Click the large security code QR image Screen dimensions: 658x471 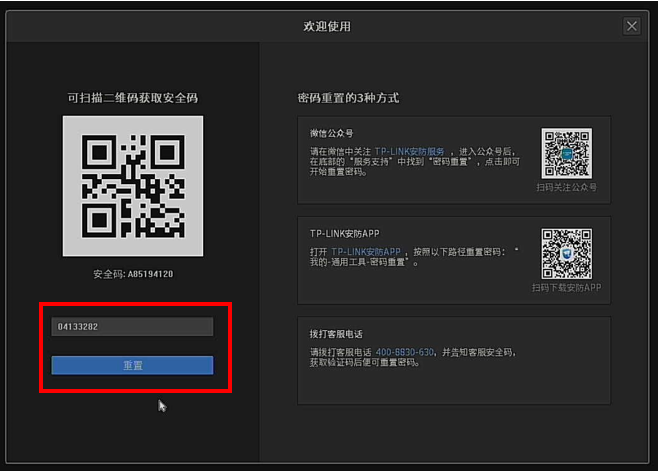click(x=133, y=186)
